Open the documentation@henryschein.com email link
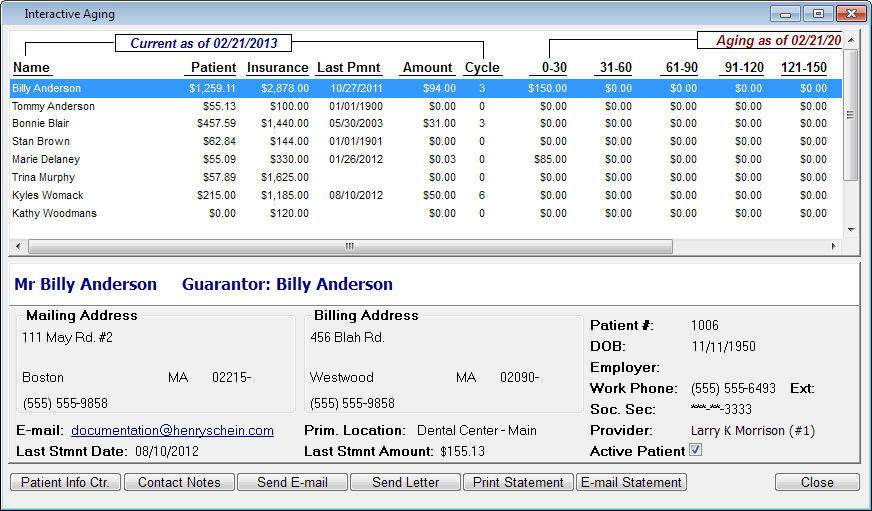The image size is (872, 511). coord(172,430)
